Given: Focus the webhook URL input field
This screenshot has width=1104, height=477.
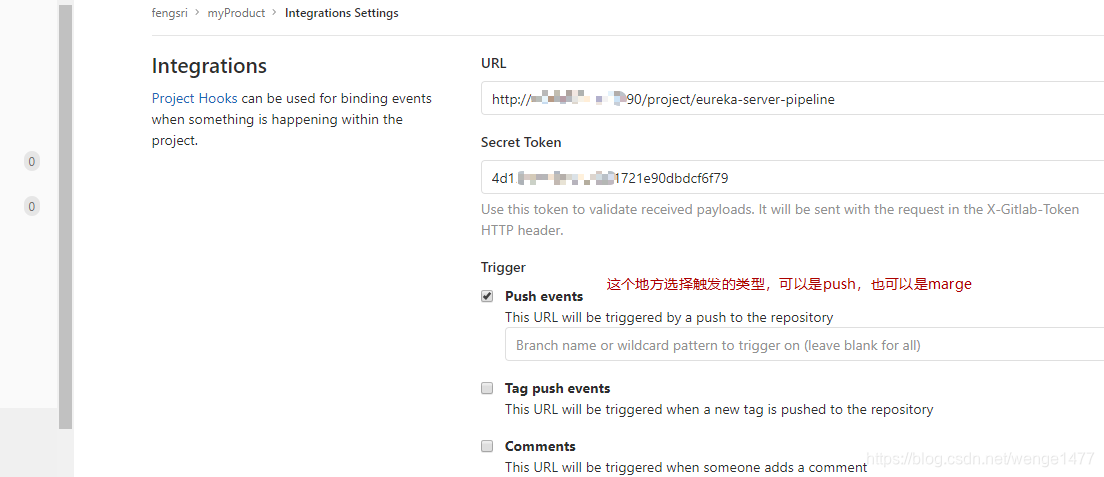Looking at the screenshot, I should click(792, 99).
